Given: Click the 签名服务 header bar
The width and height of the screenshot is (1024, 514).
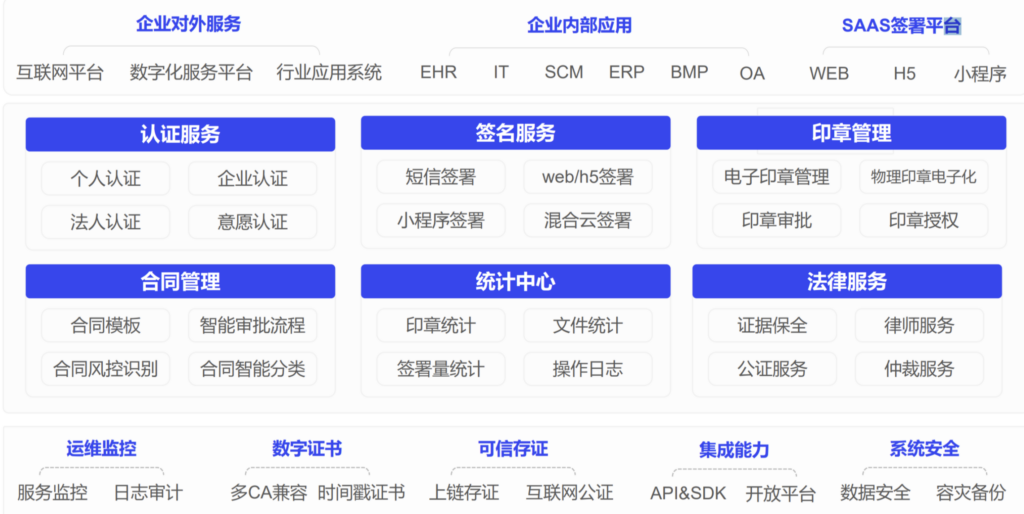Looking at the screenshot, I should pyautogui.click(x=515, y=133).
